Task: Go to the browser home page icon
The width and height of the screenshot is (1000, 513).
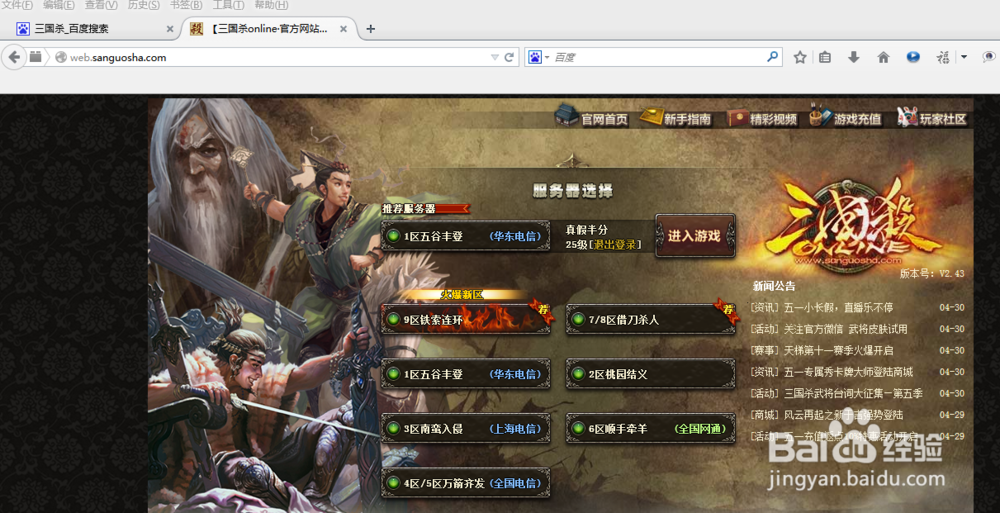Action: [x=883, y=57]
